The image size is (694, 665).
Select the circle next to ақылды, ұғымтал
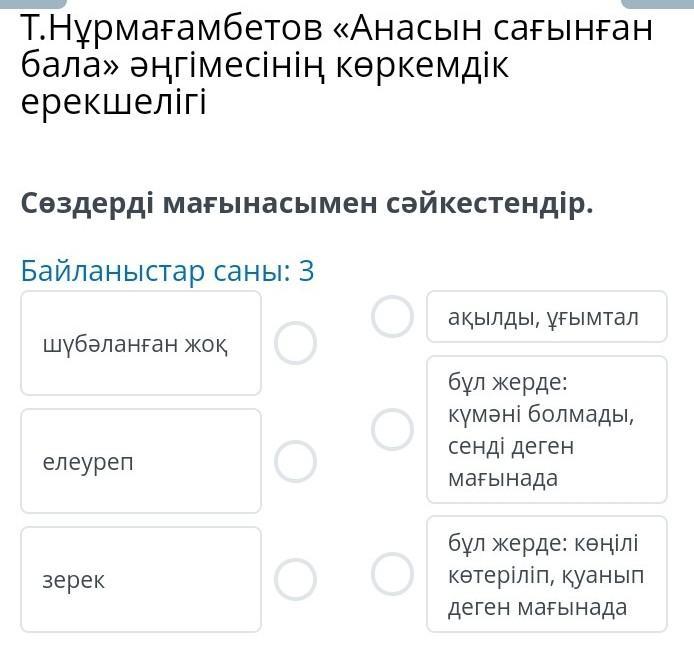pos(393,317)
